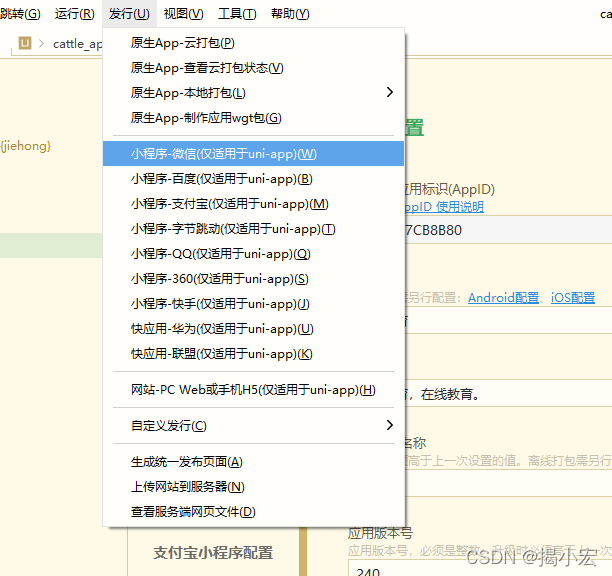Choose 生成统一发布页面(A)
This screenshot has width=612, height=576.
(x=253, y=462)
